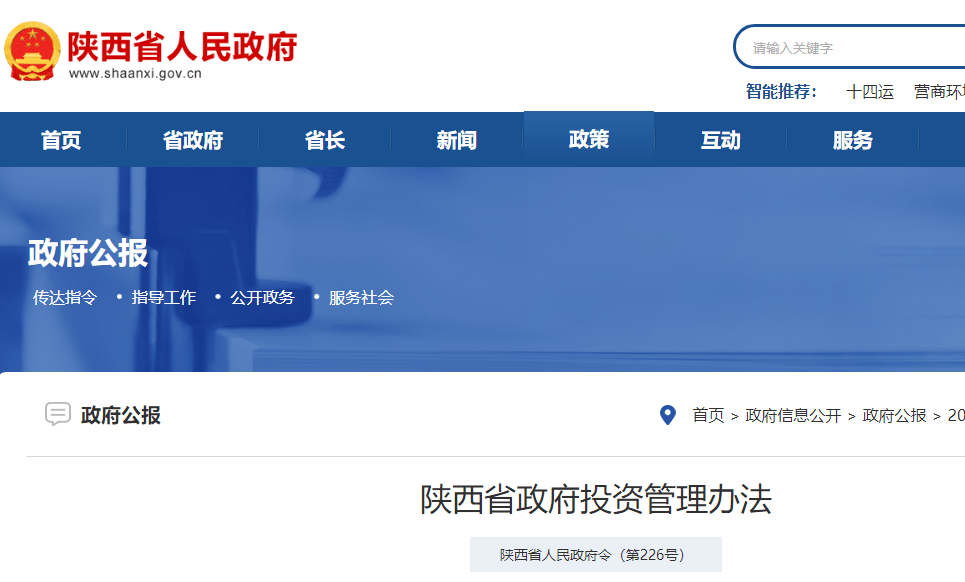Click the location pin breadcrumb icon

[668, 415]
